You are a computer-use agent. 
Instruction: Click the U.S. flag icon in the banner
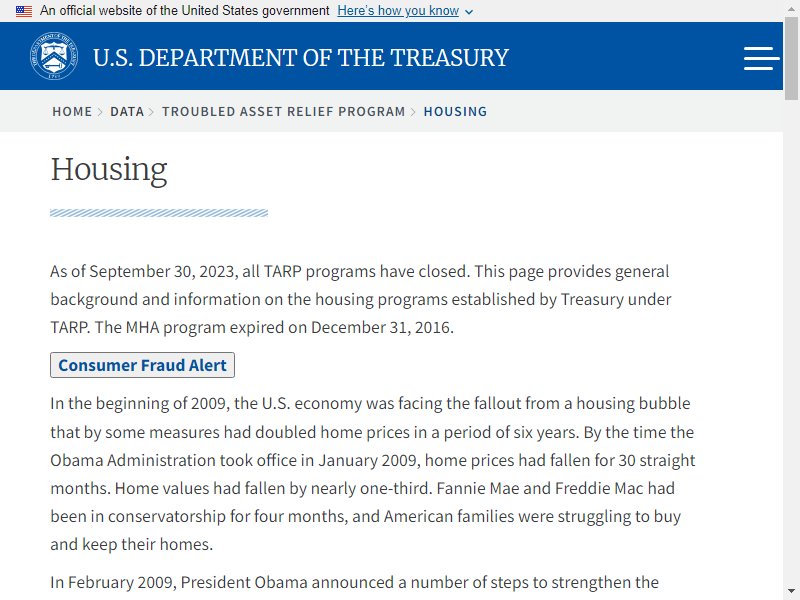click(23, 11)
